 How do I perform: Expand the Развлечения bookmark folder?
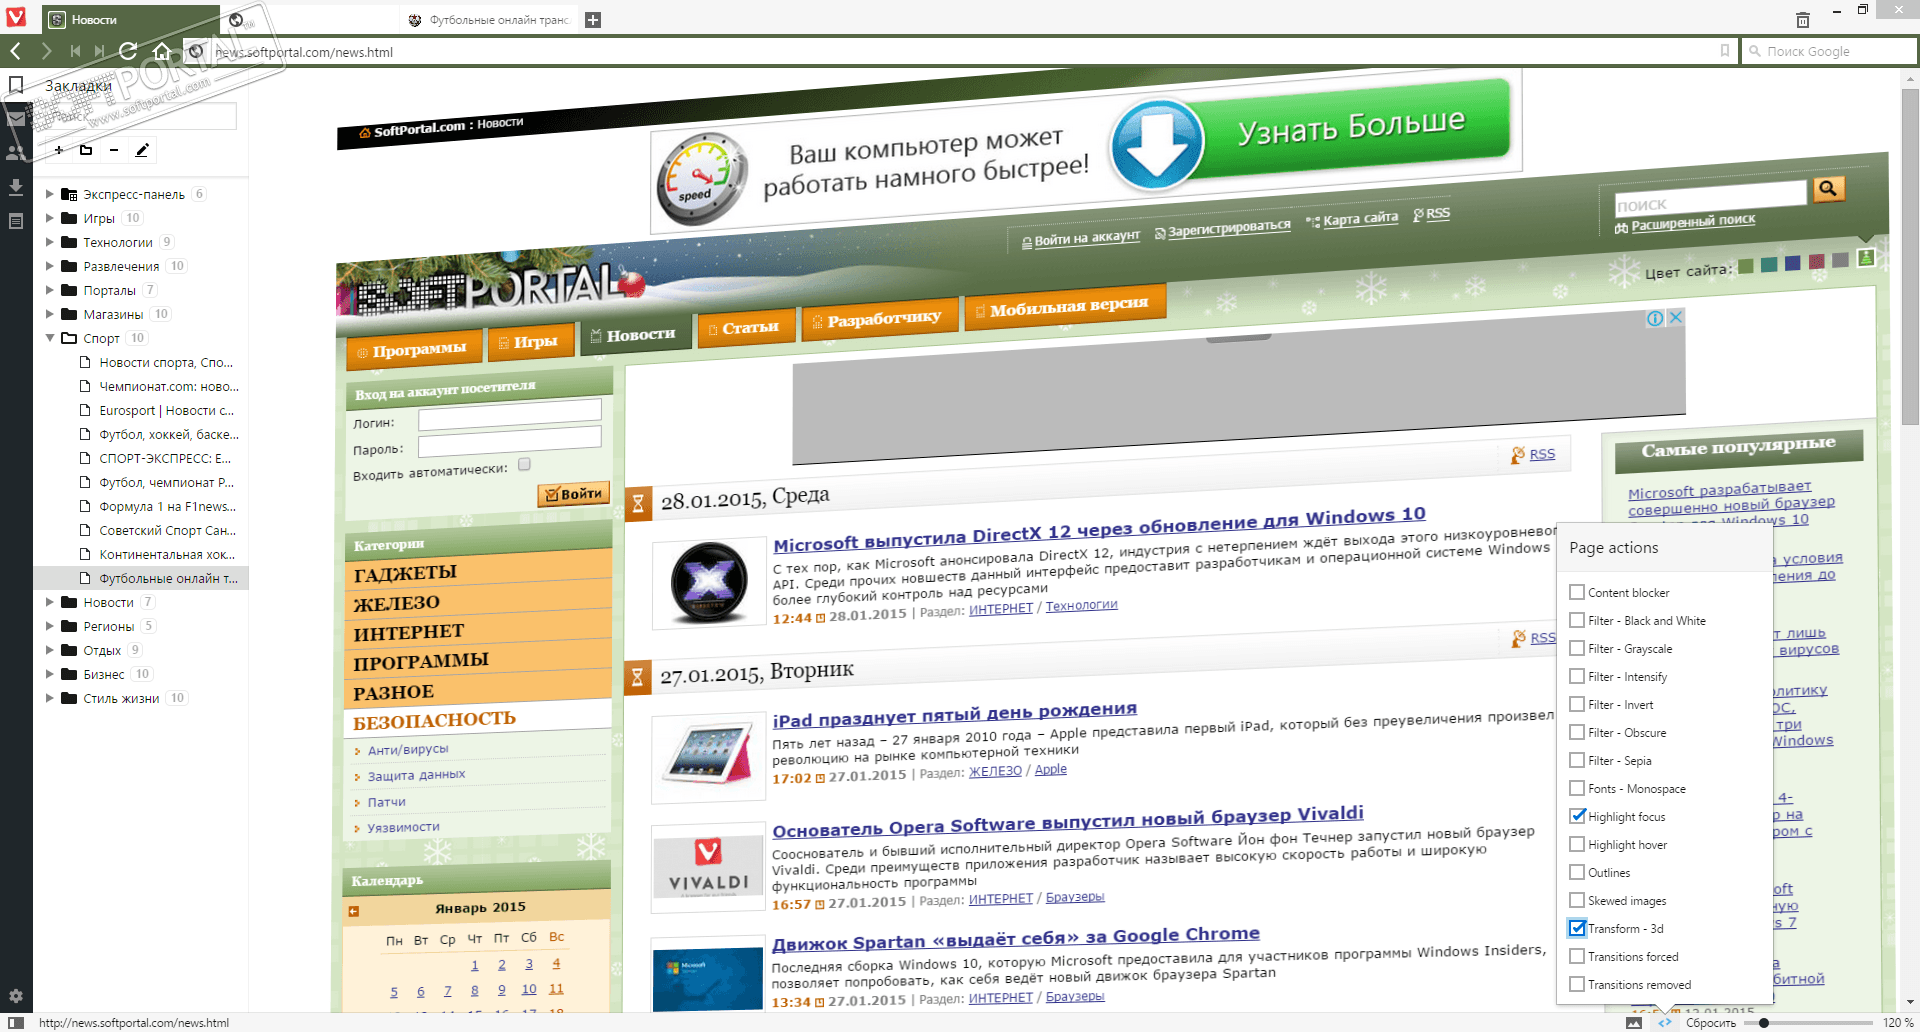coord(50,266)
